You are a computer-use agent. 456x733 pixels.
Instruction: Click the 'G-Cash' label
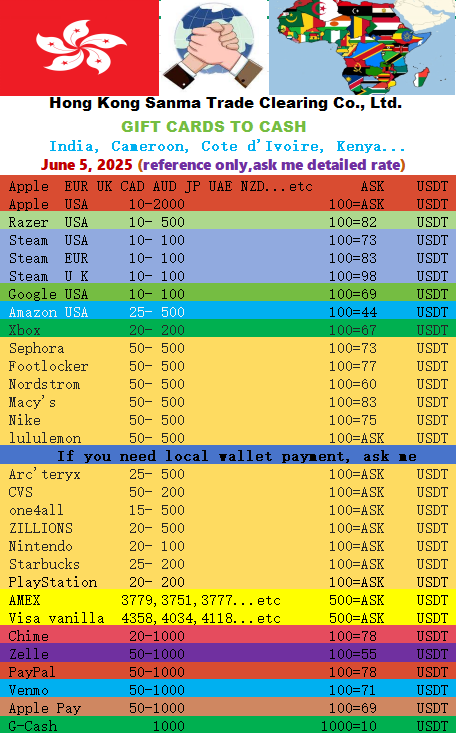33,726
